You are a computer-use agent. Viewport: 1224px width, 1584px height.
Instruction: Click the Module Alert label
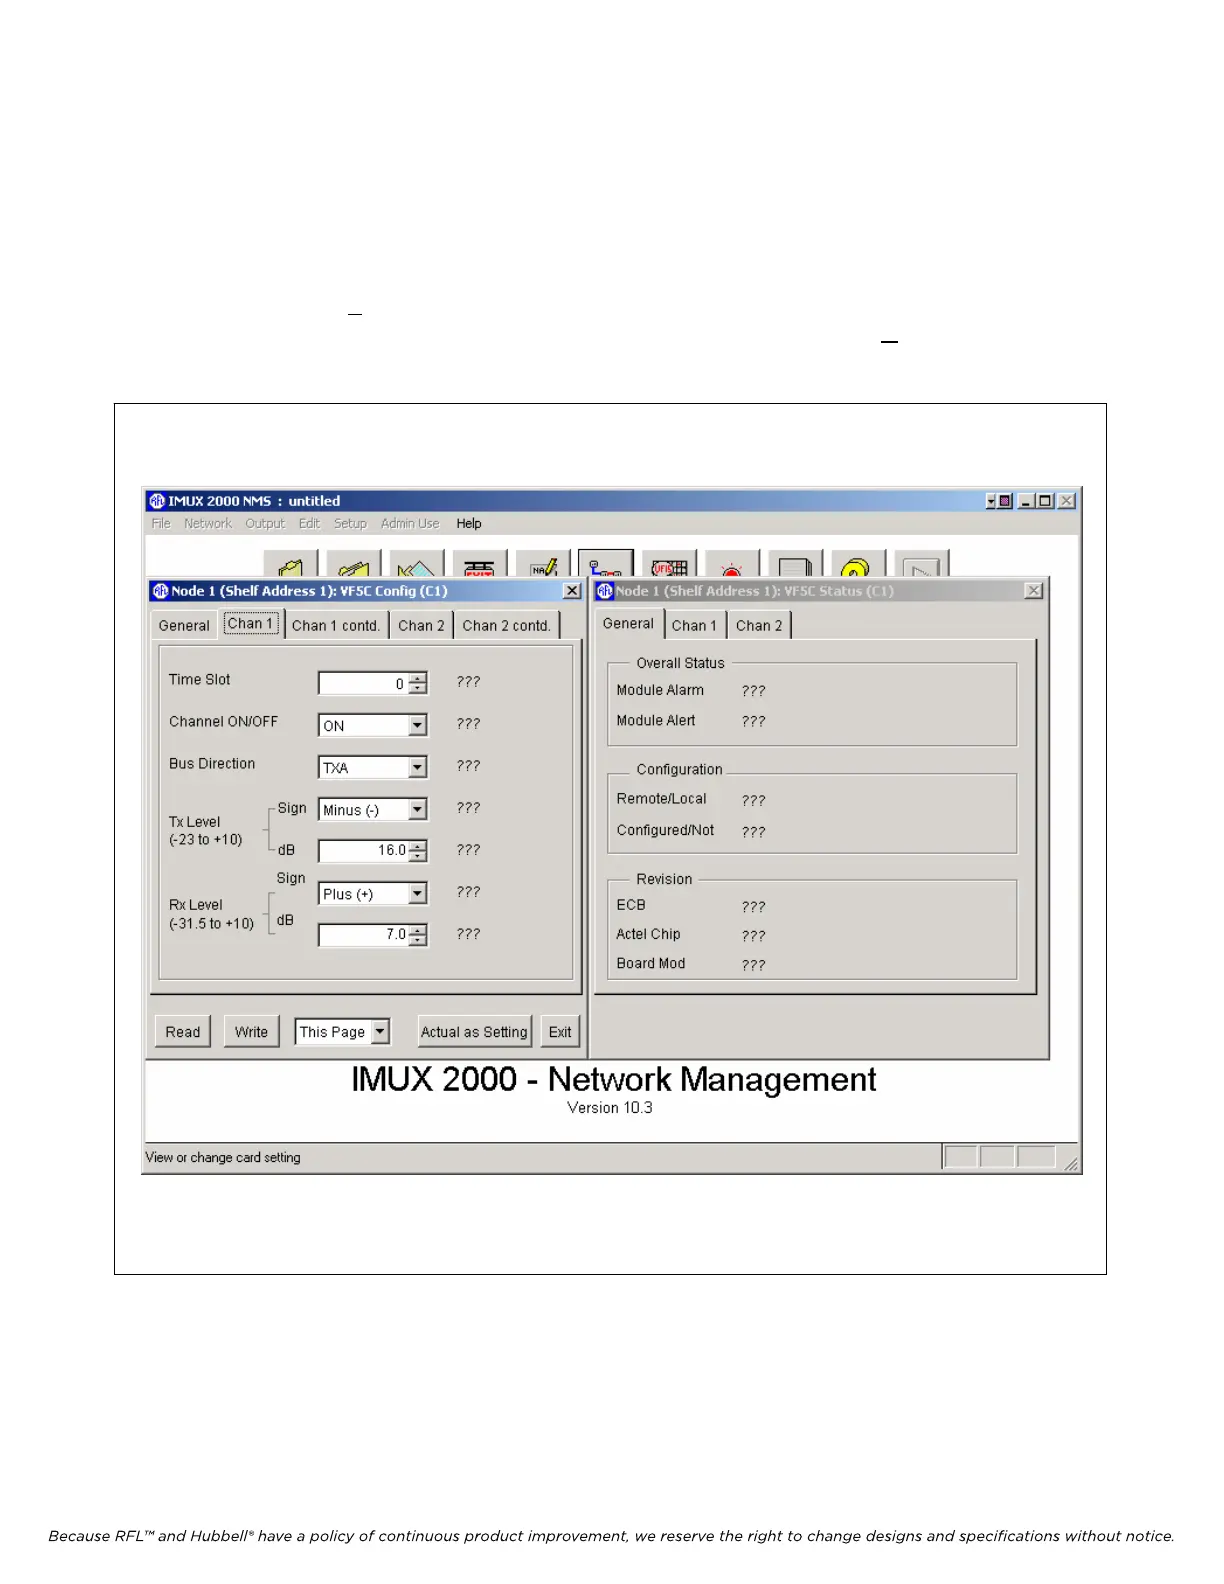656,720
